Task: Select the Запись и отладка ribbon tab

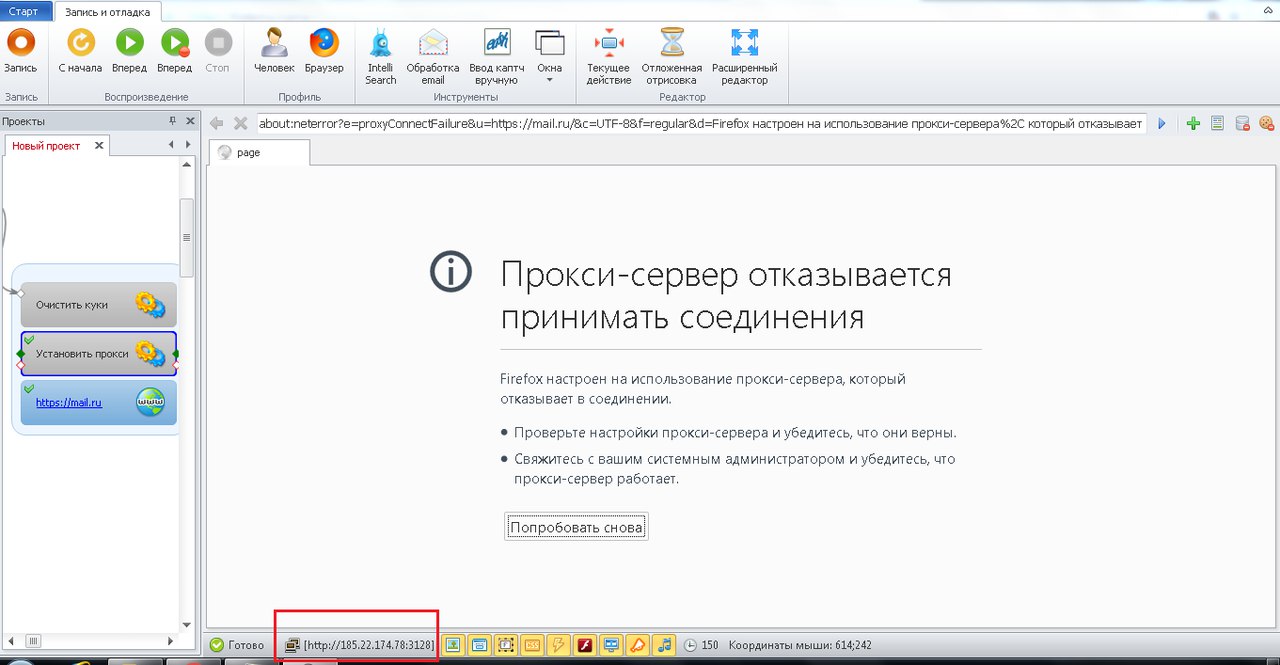Action: pos(107,12)
